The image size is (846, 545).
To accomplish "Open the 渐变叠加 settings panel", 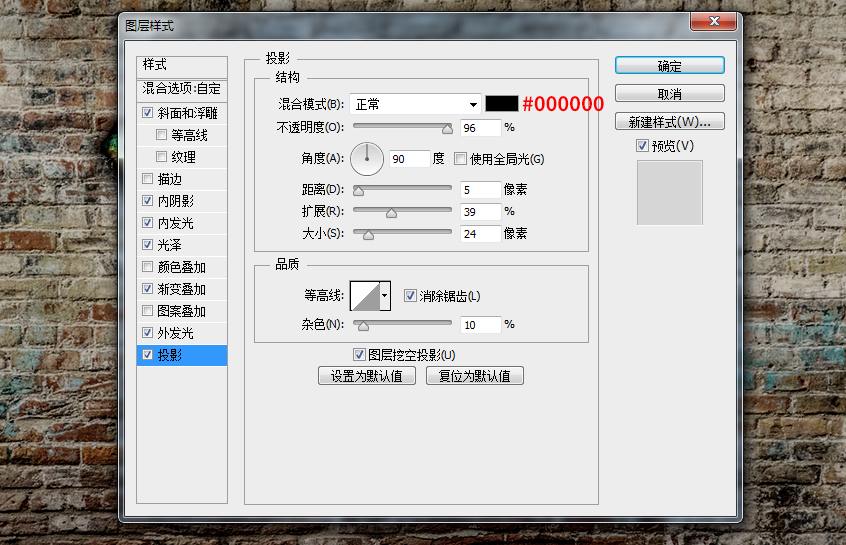I will pos(181,289).
